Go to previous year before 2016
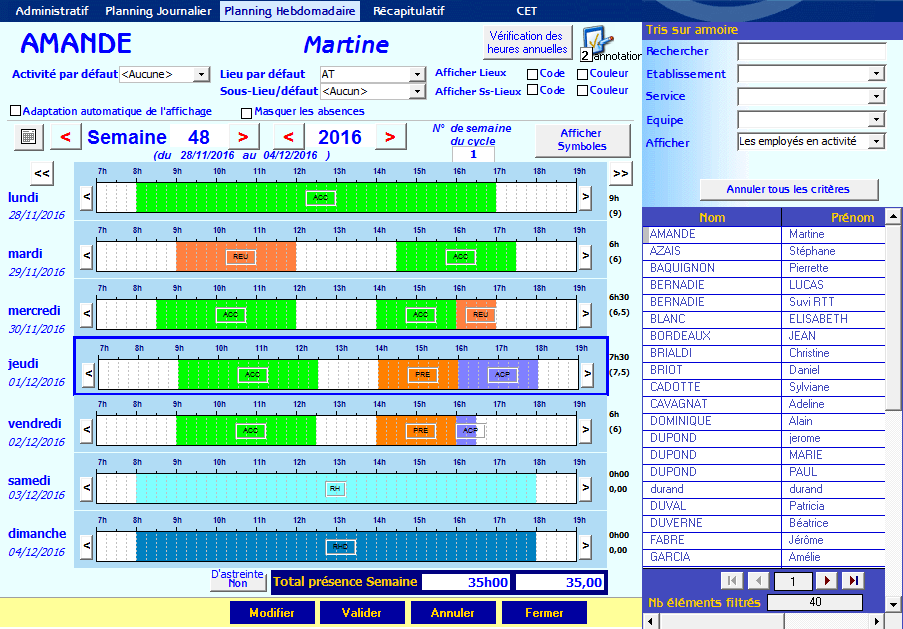 click(289, 137)
